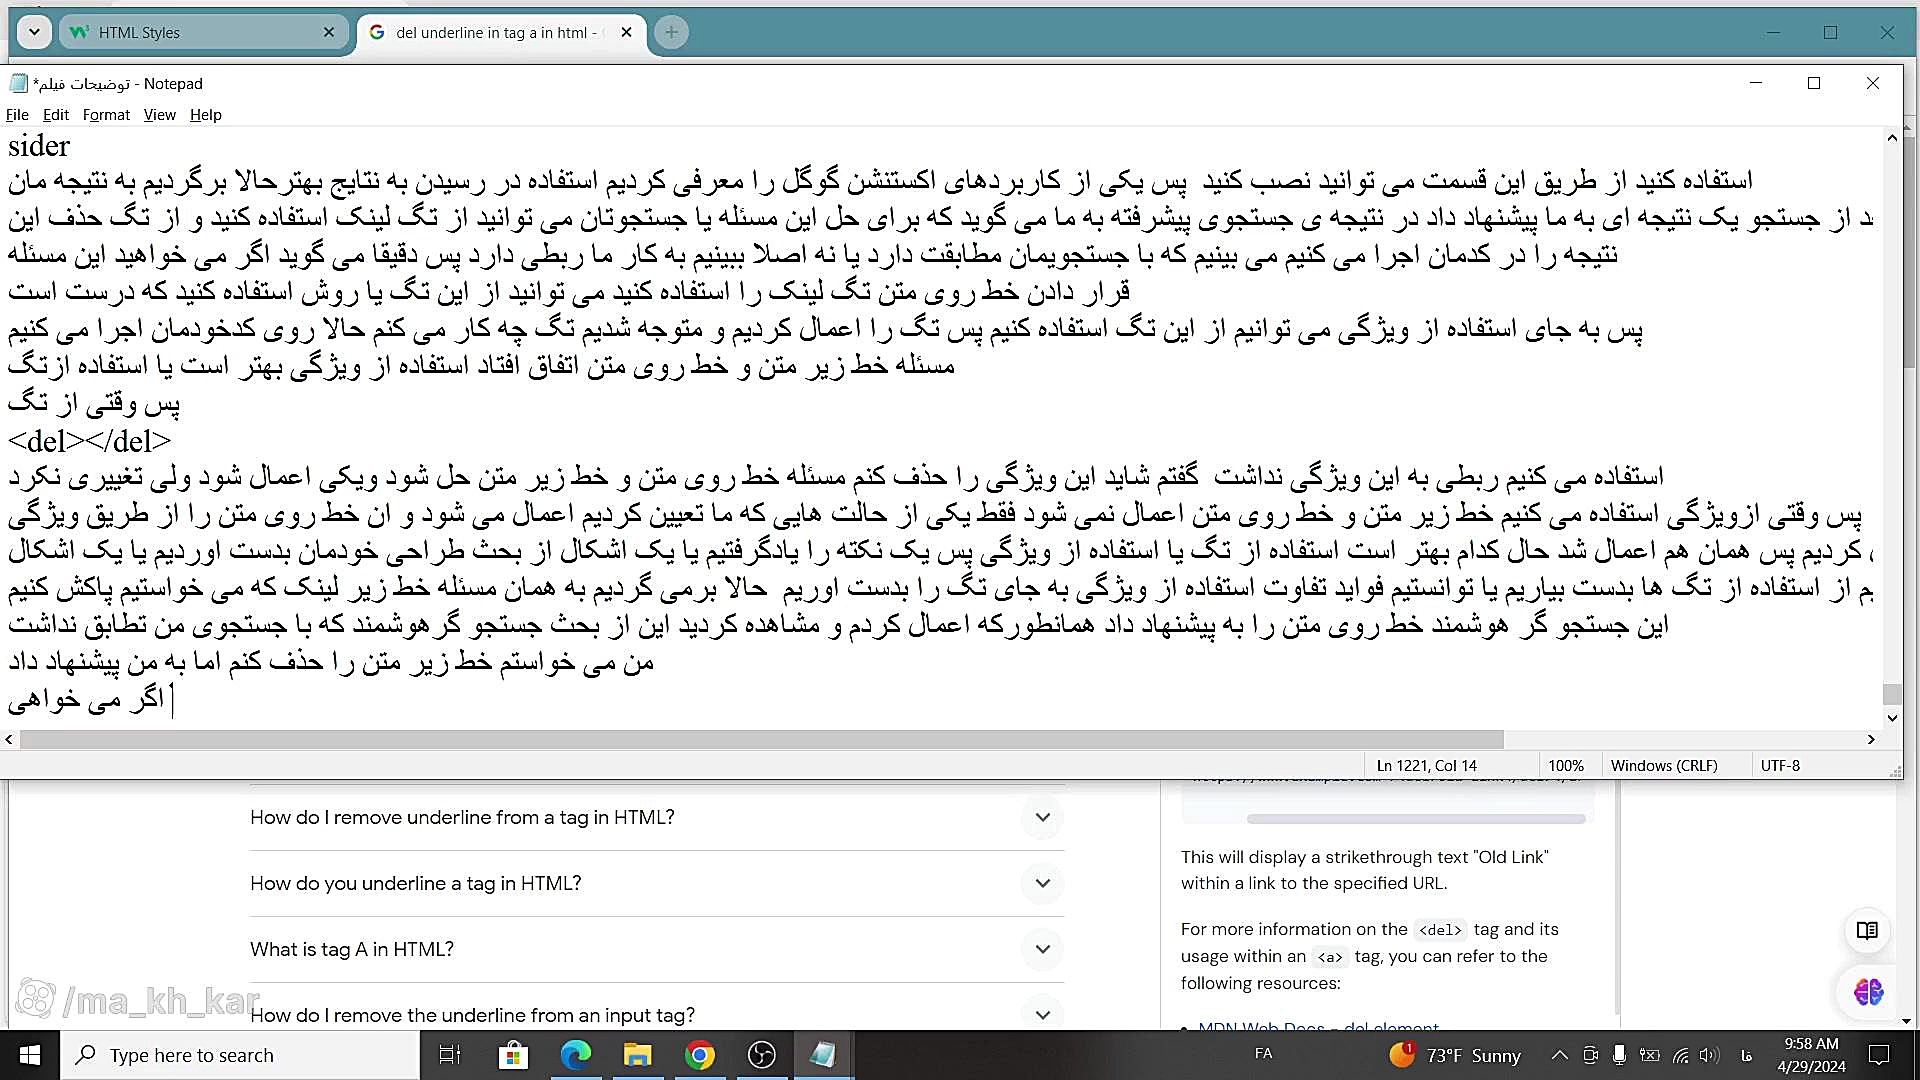
Task: Expand 'What is tag A in HTML?' question
Action: click(x=656, y=950)
